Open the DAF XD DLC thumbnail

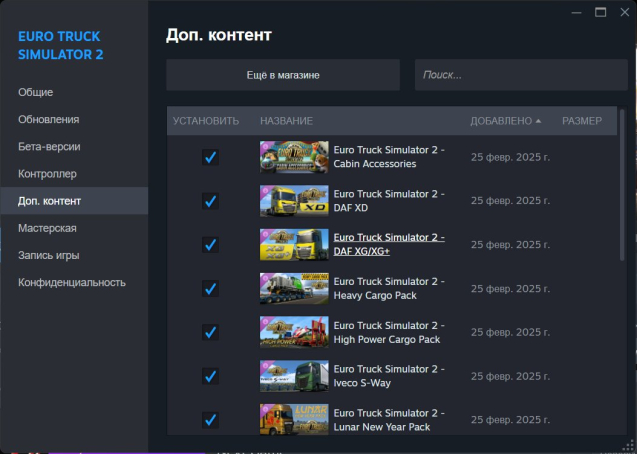[x=294, y=201]
